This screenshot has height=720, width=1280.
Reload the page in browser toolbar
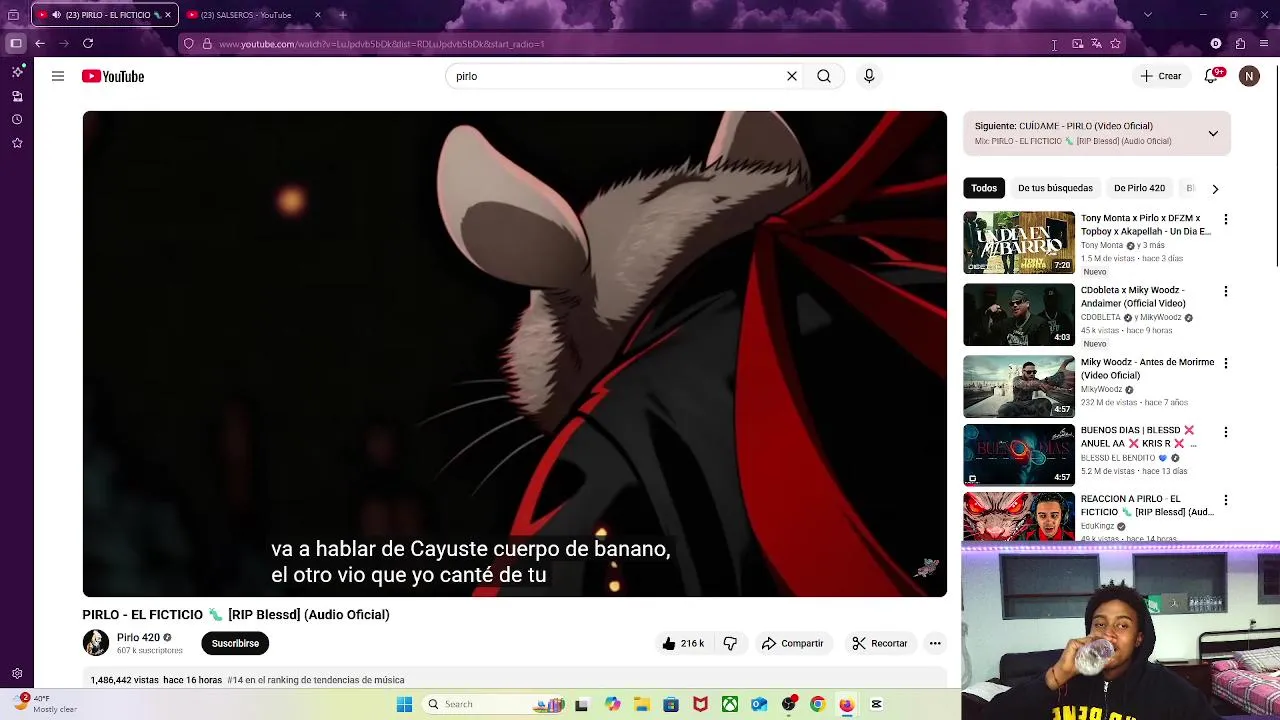point(88,43)
